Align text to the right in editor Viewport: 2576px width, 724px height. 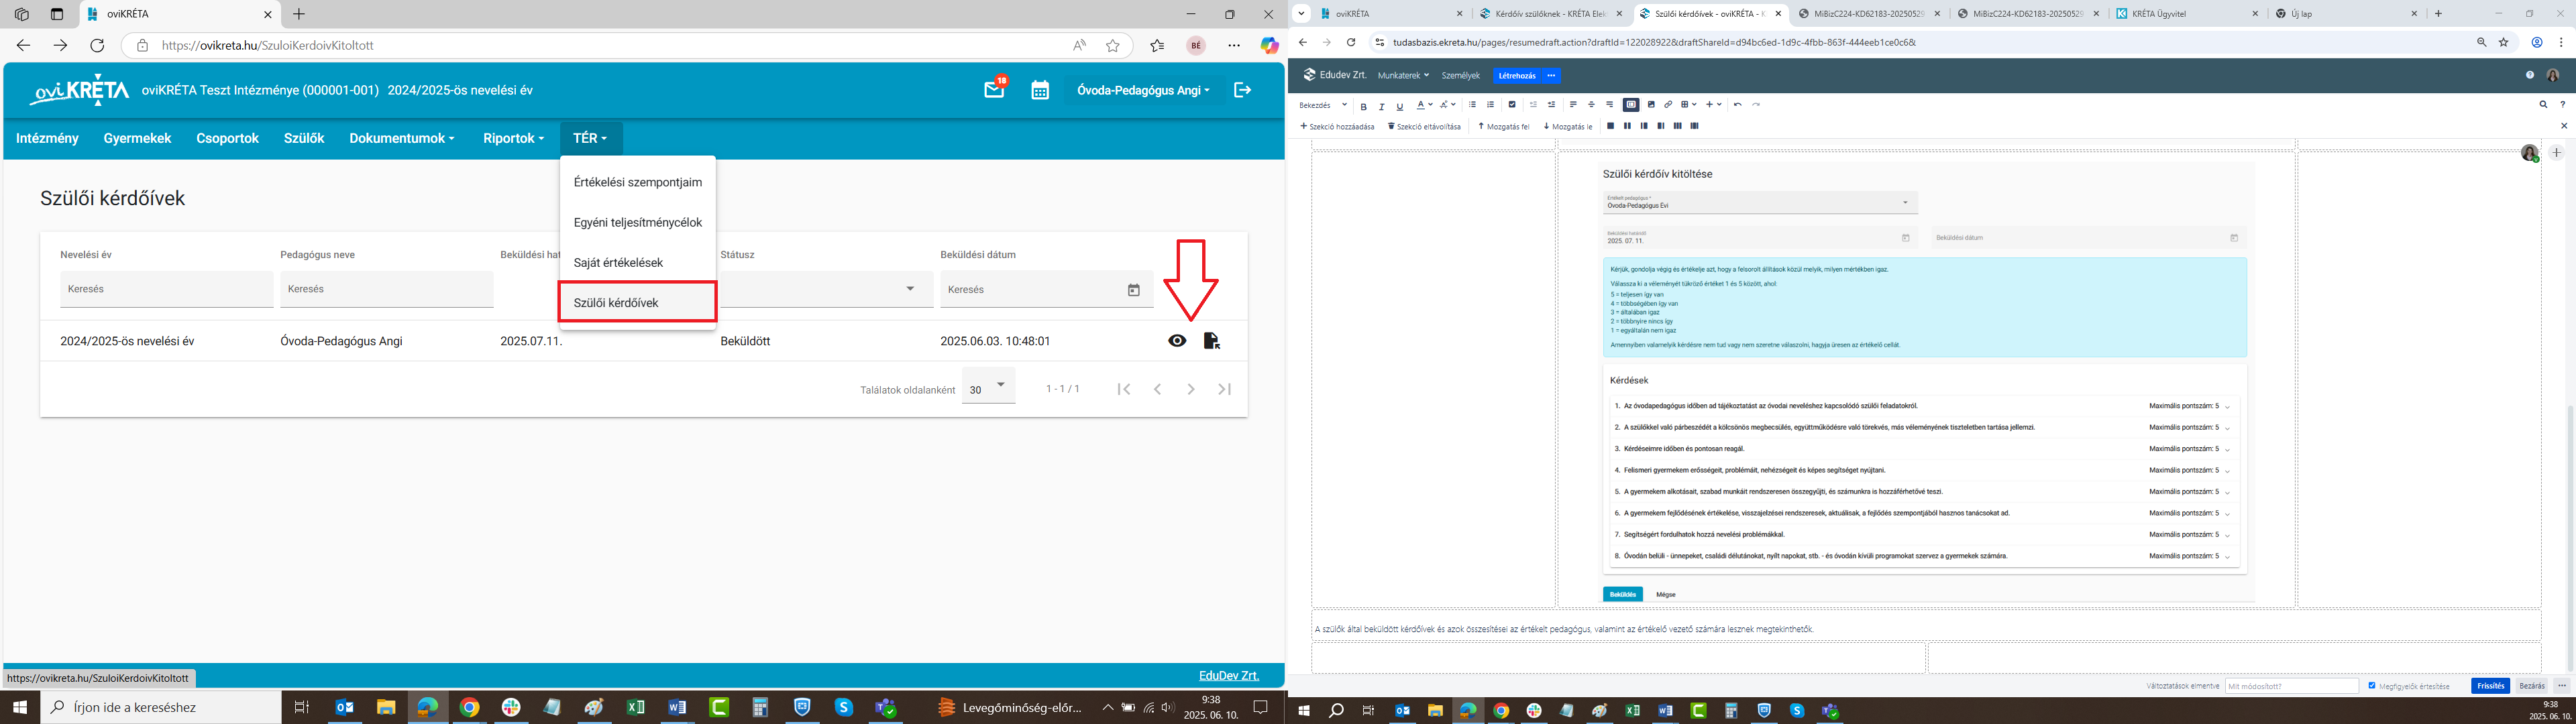[x=1610, y=105]
